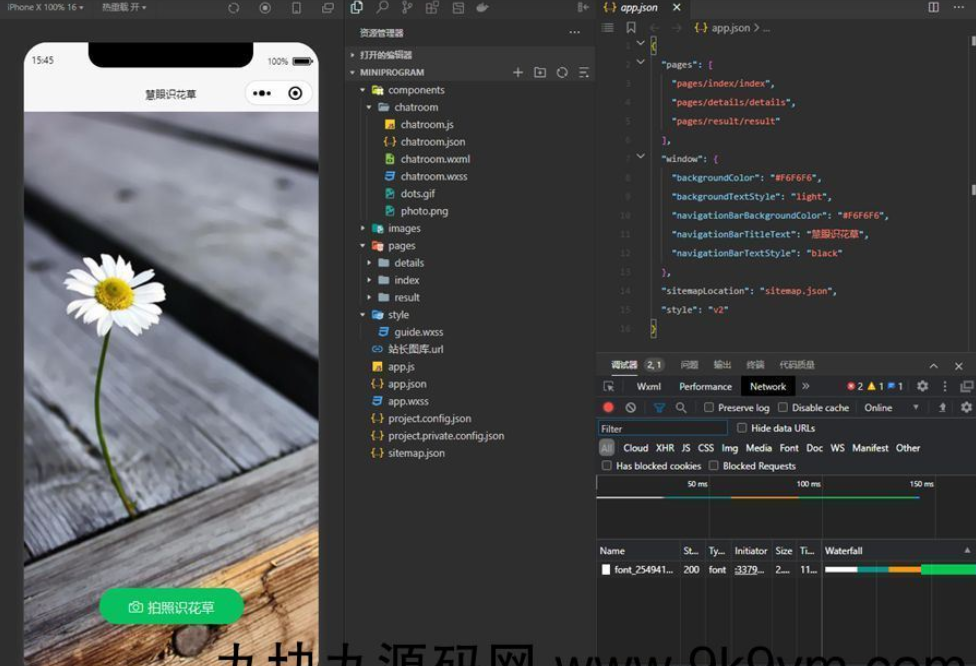The width and height of the screenshot is (976, 666).
Task: Collapse all folders in the MINIPROGRAM tree
Action: click(584, 73)
